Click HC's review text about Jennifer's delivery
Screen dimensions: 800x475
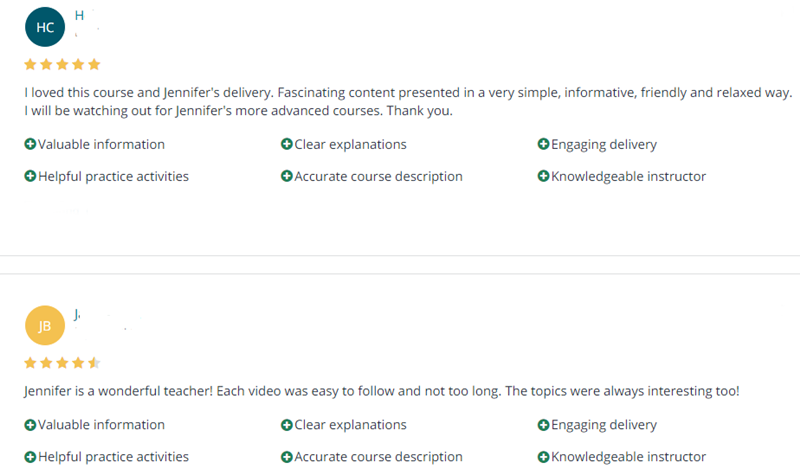pos(408,102)
